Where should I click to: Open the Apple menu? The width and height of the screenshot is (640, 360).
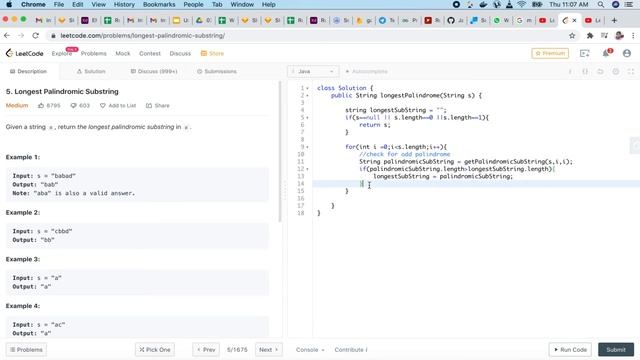[9, 4]
